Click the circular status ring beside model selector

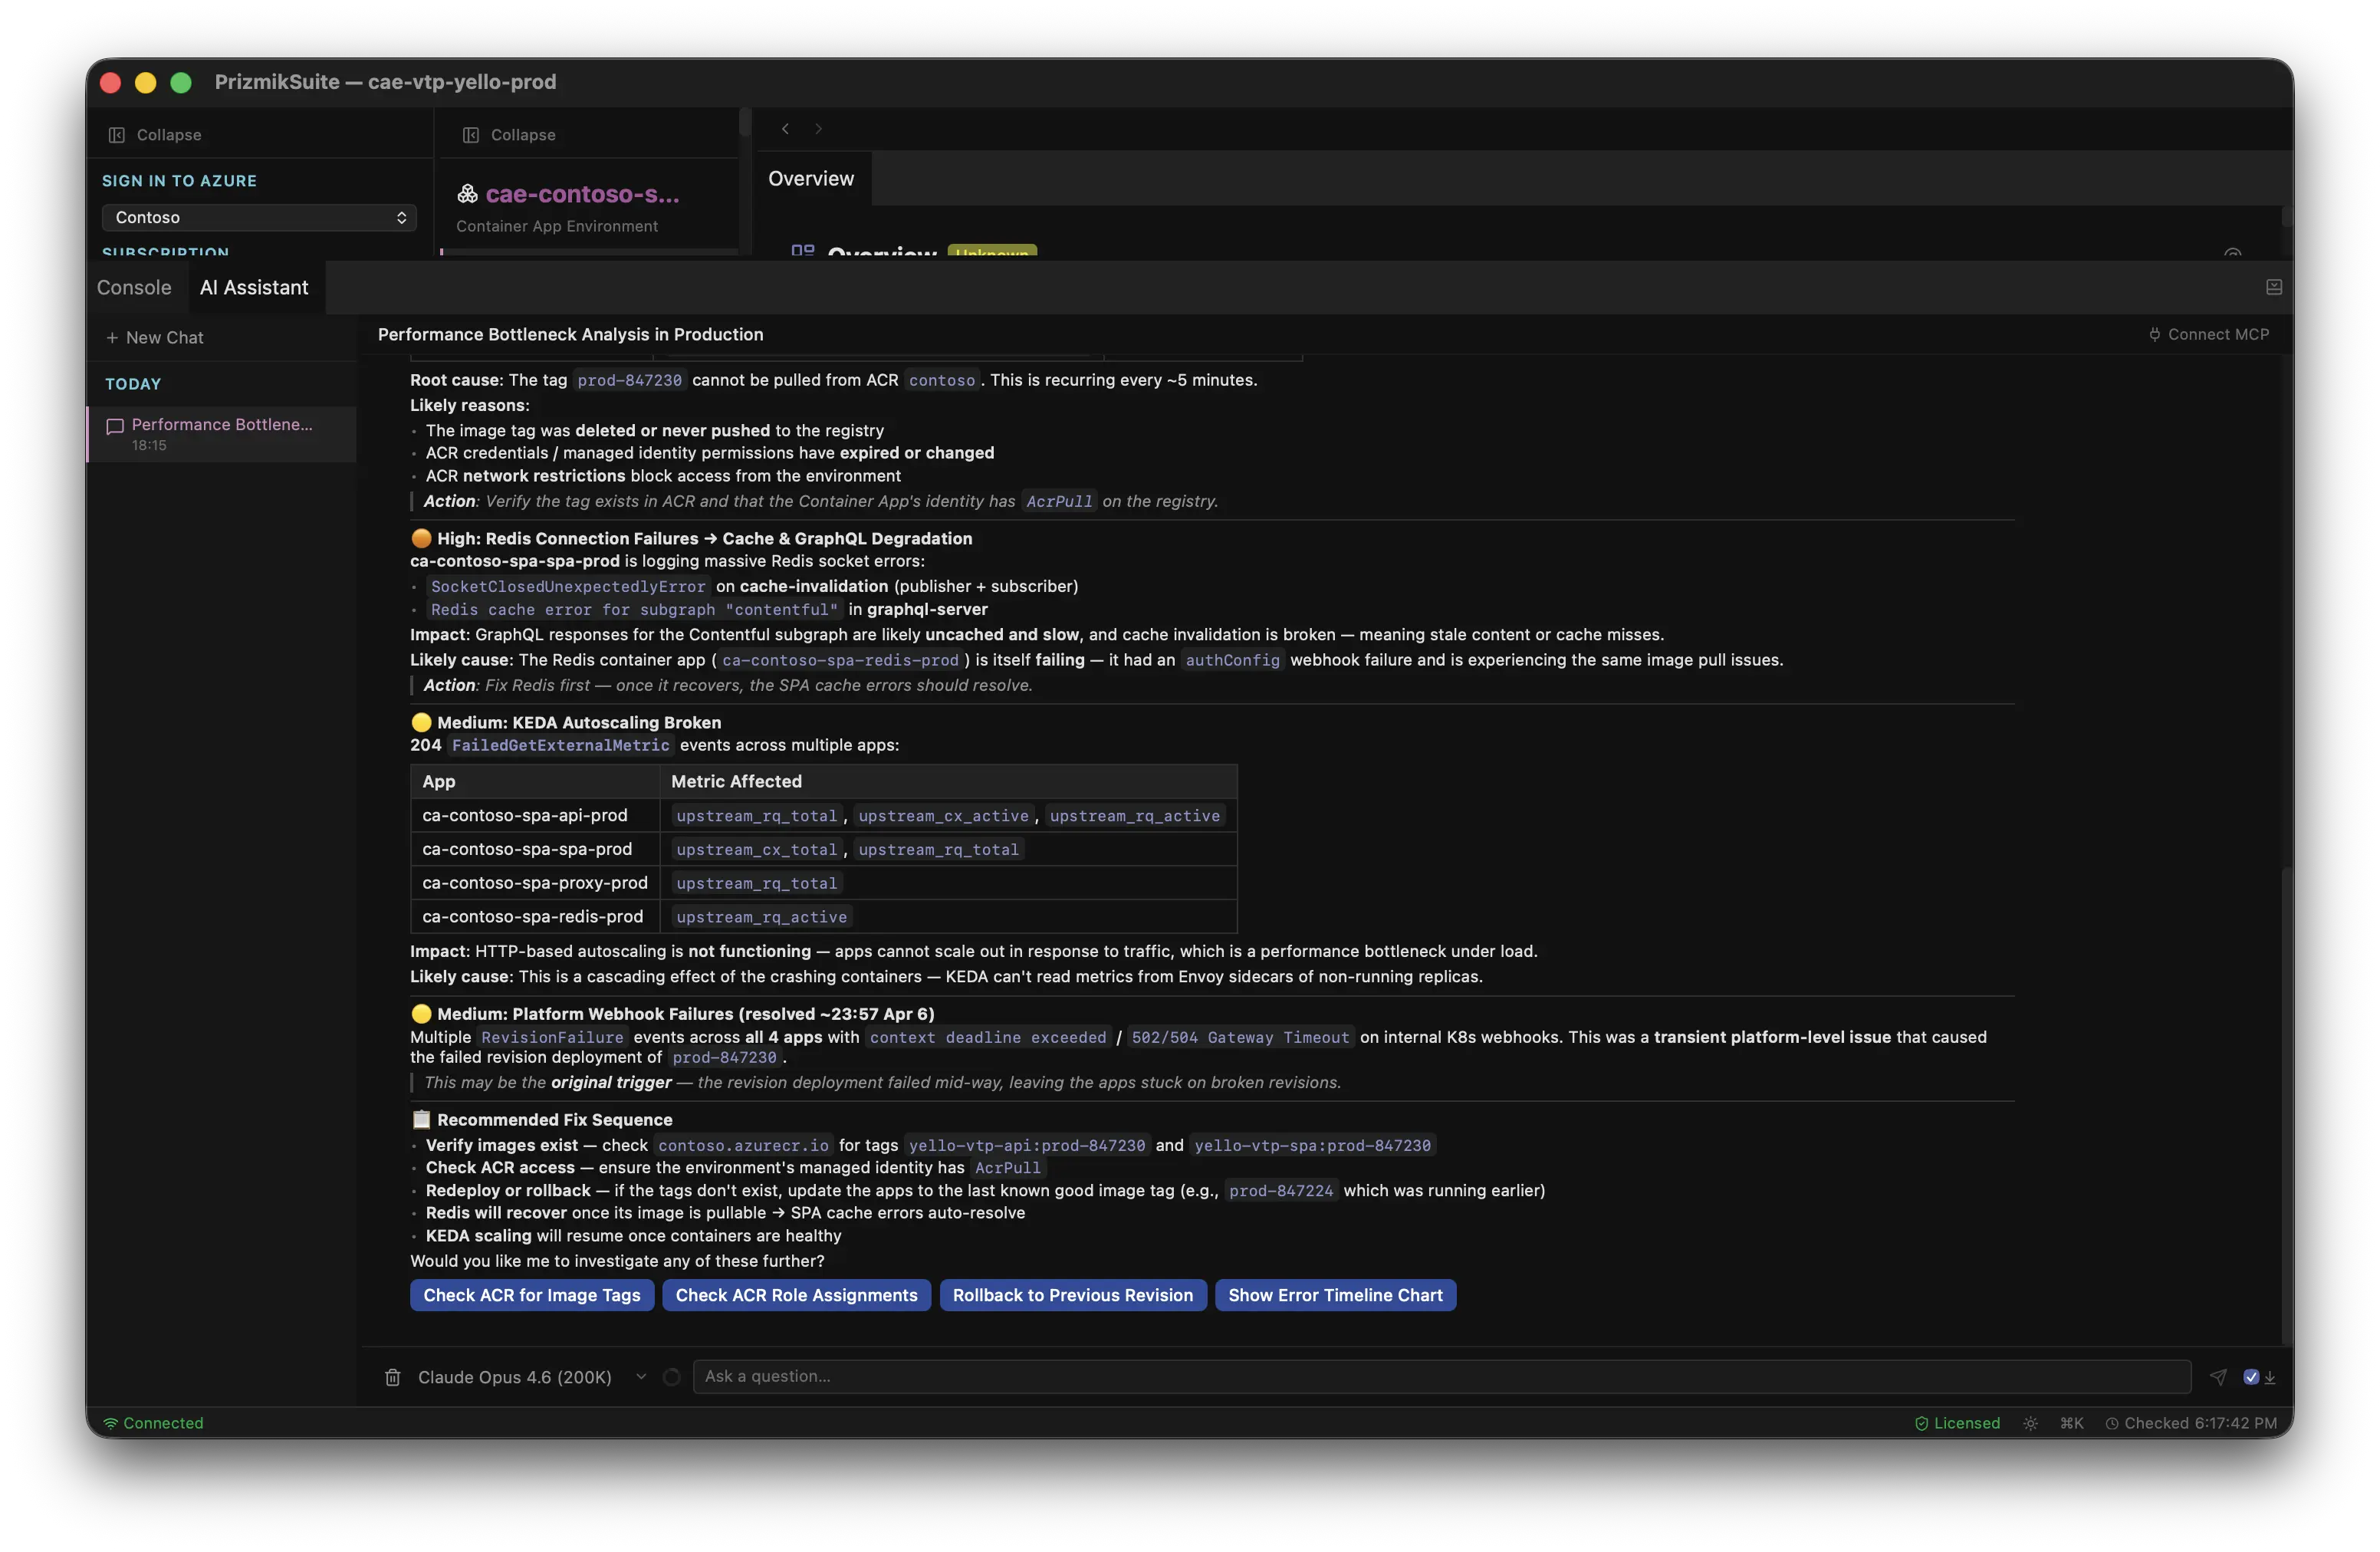coord(672,1378)
